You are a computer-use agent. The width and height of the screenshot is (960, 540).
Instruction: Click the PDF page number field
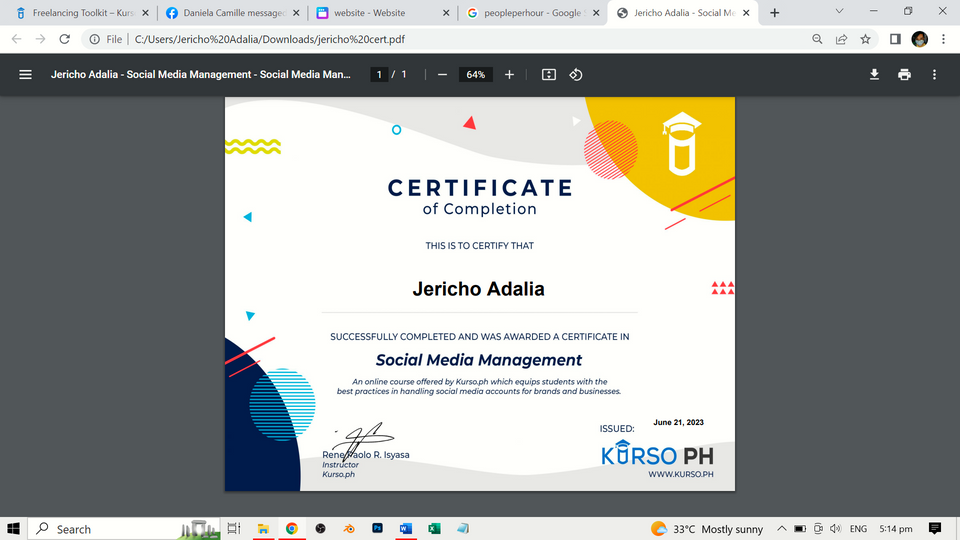point(379,75)
